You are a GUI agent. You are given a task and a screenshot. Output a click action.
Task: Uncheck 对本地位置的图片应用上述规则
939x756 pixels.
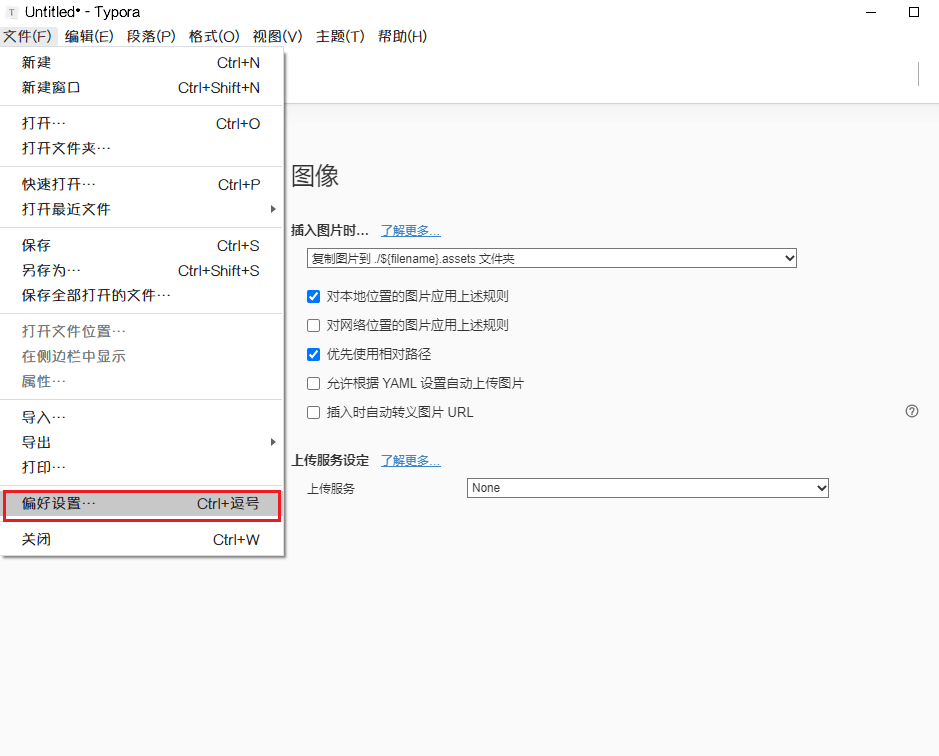[x=313, y=296]
